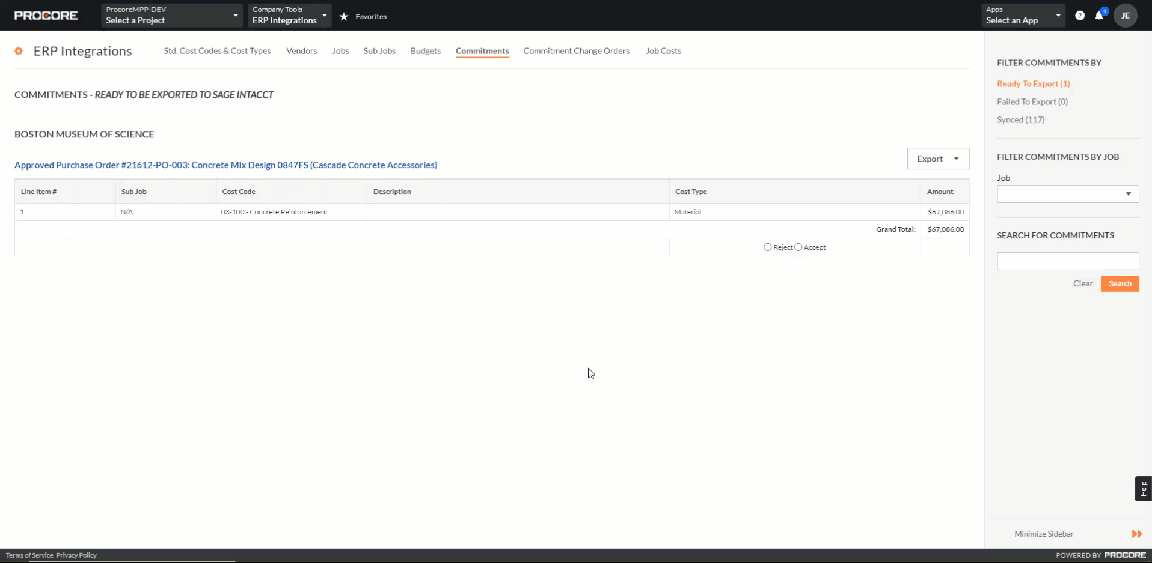
Task: Open the JE user avatar menu
Action: point(1125,16)
